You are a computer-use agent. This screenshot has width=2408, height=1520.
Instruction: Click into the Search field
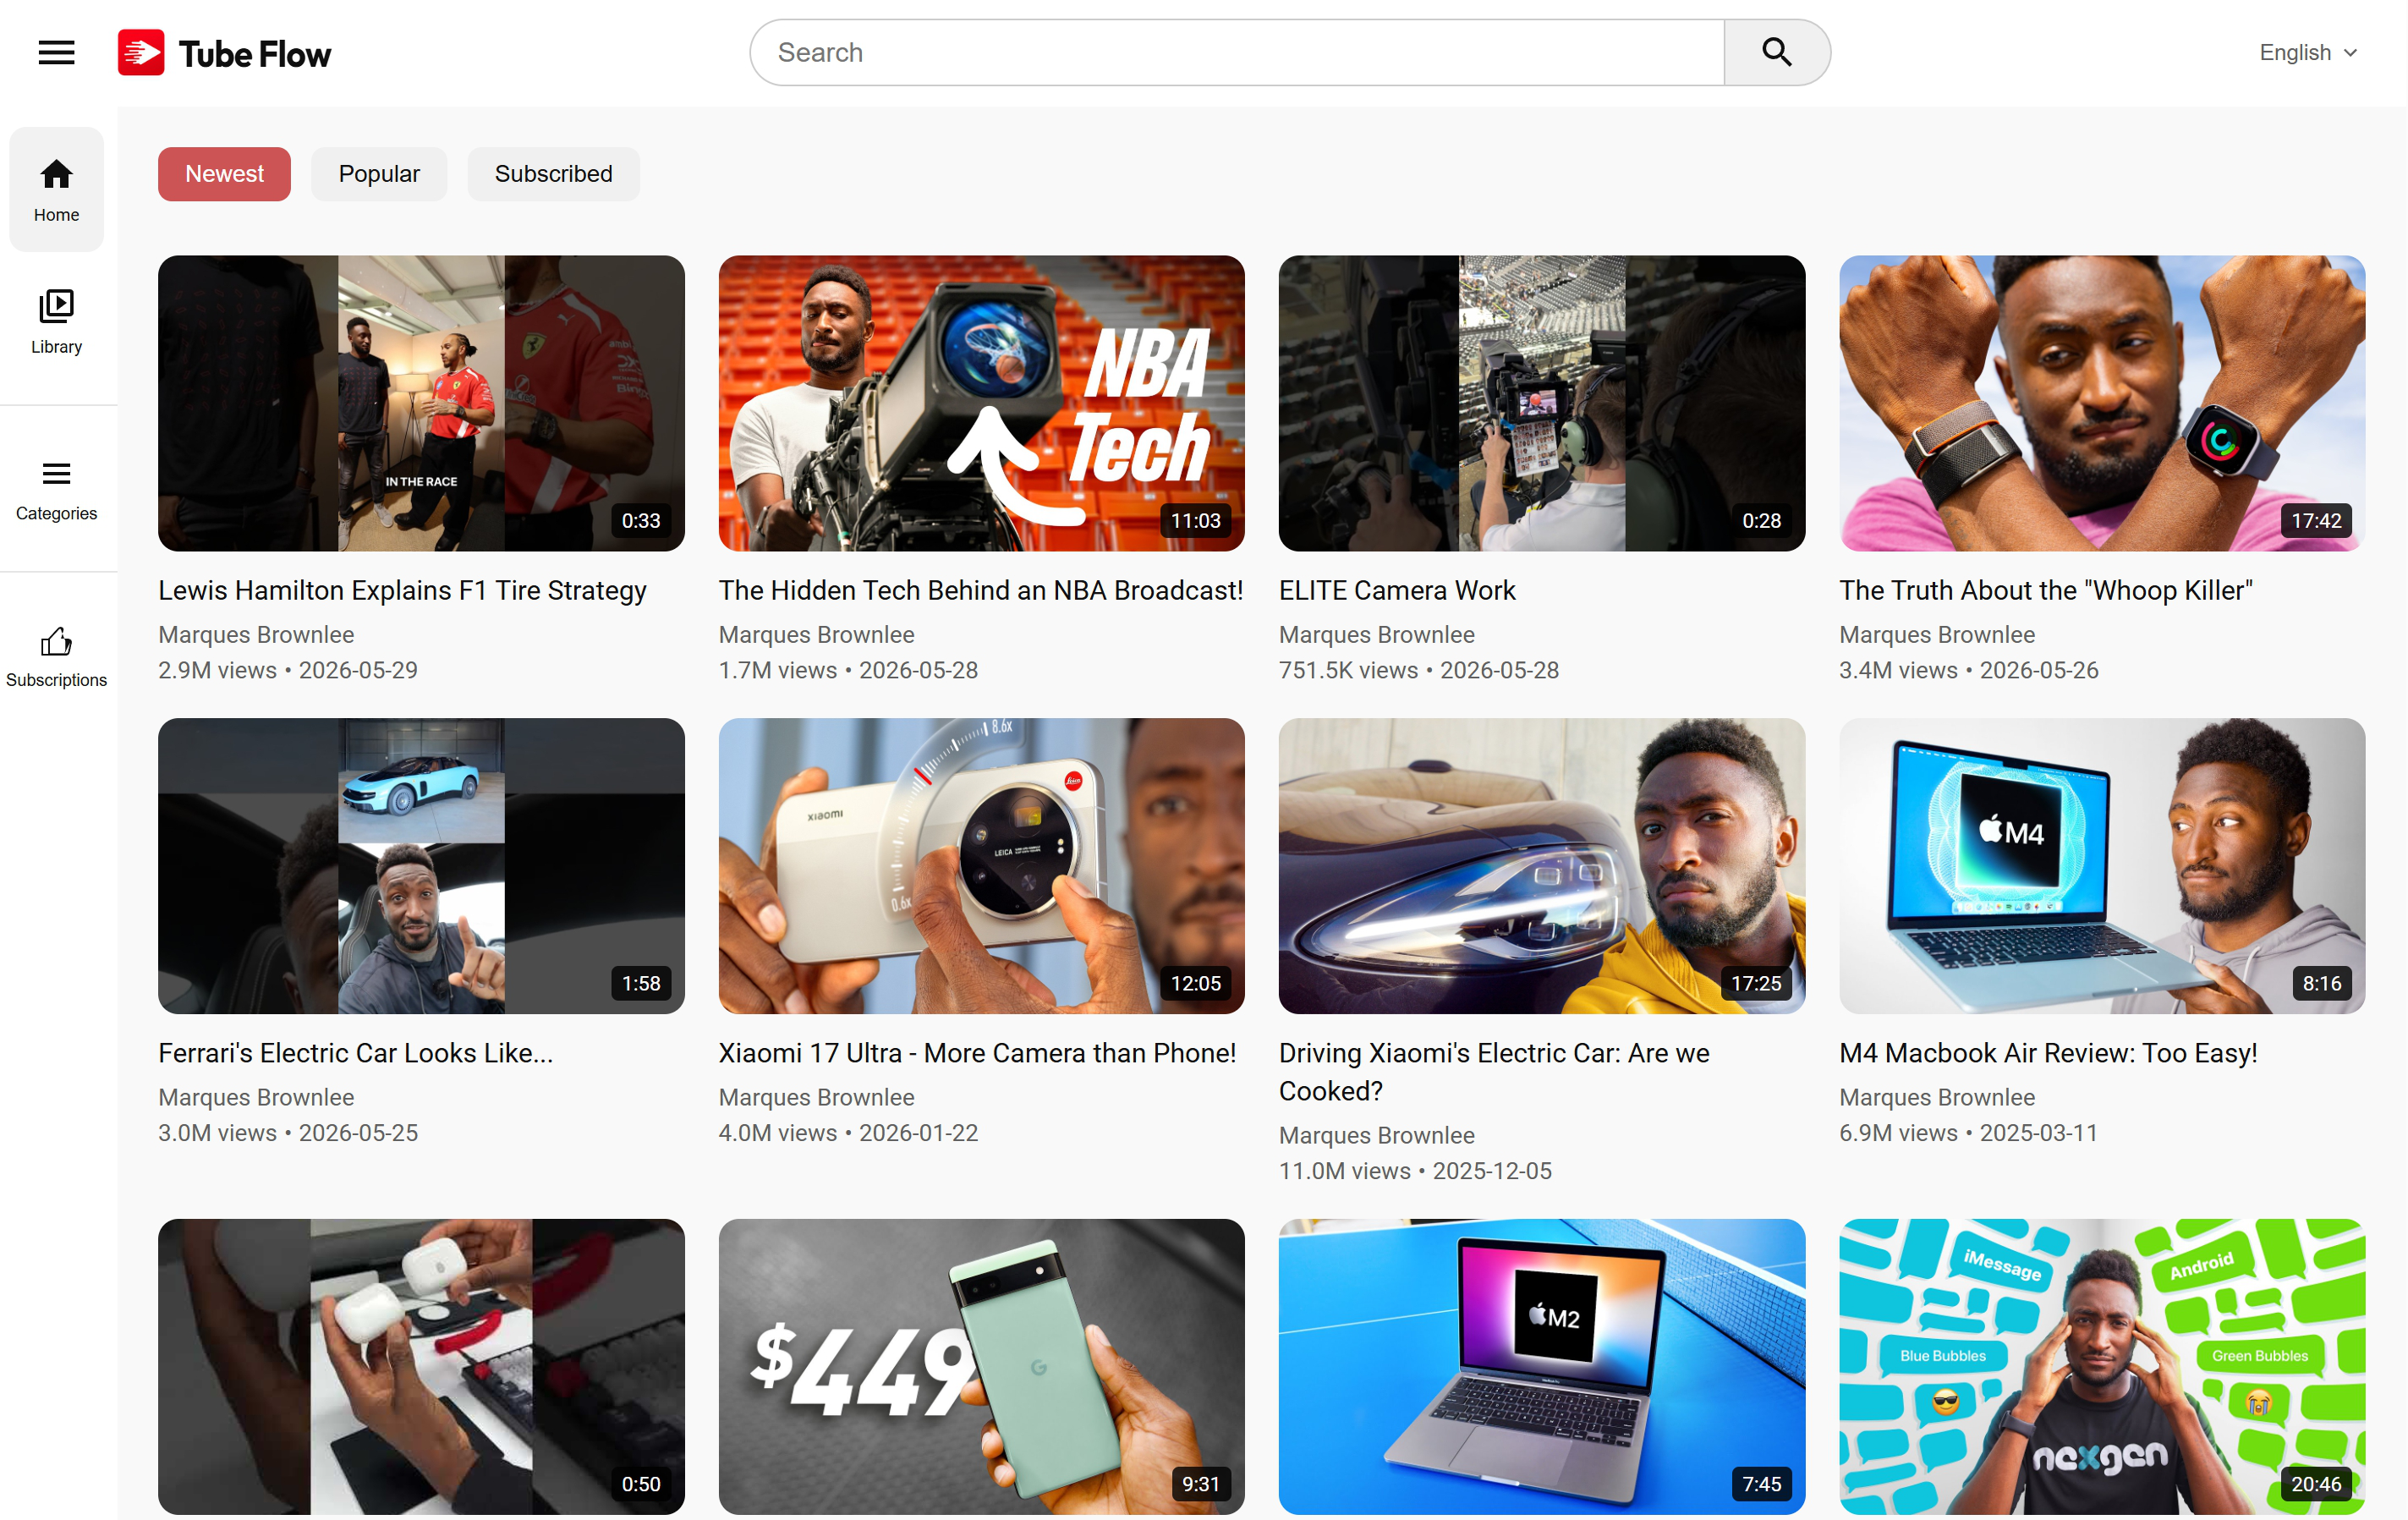point(1237,52)
